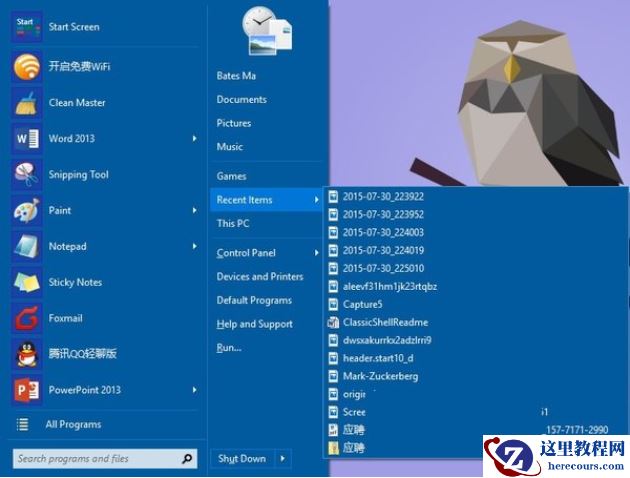The height and width of the screenshot is (478, 630).
Task: Open the Notepad icon
Action: pyautogui.click(x=27, y=246)
